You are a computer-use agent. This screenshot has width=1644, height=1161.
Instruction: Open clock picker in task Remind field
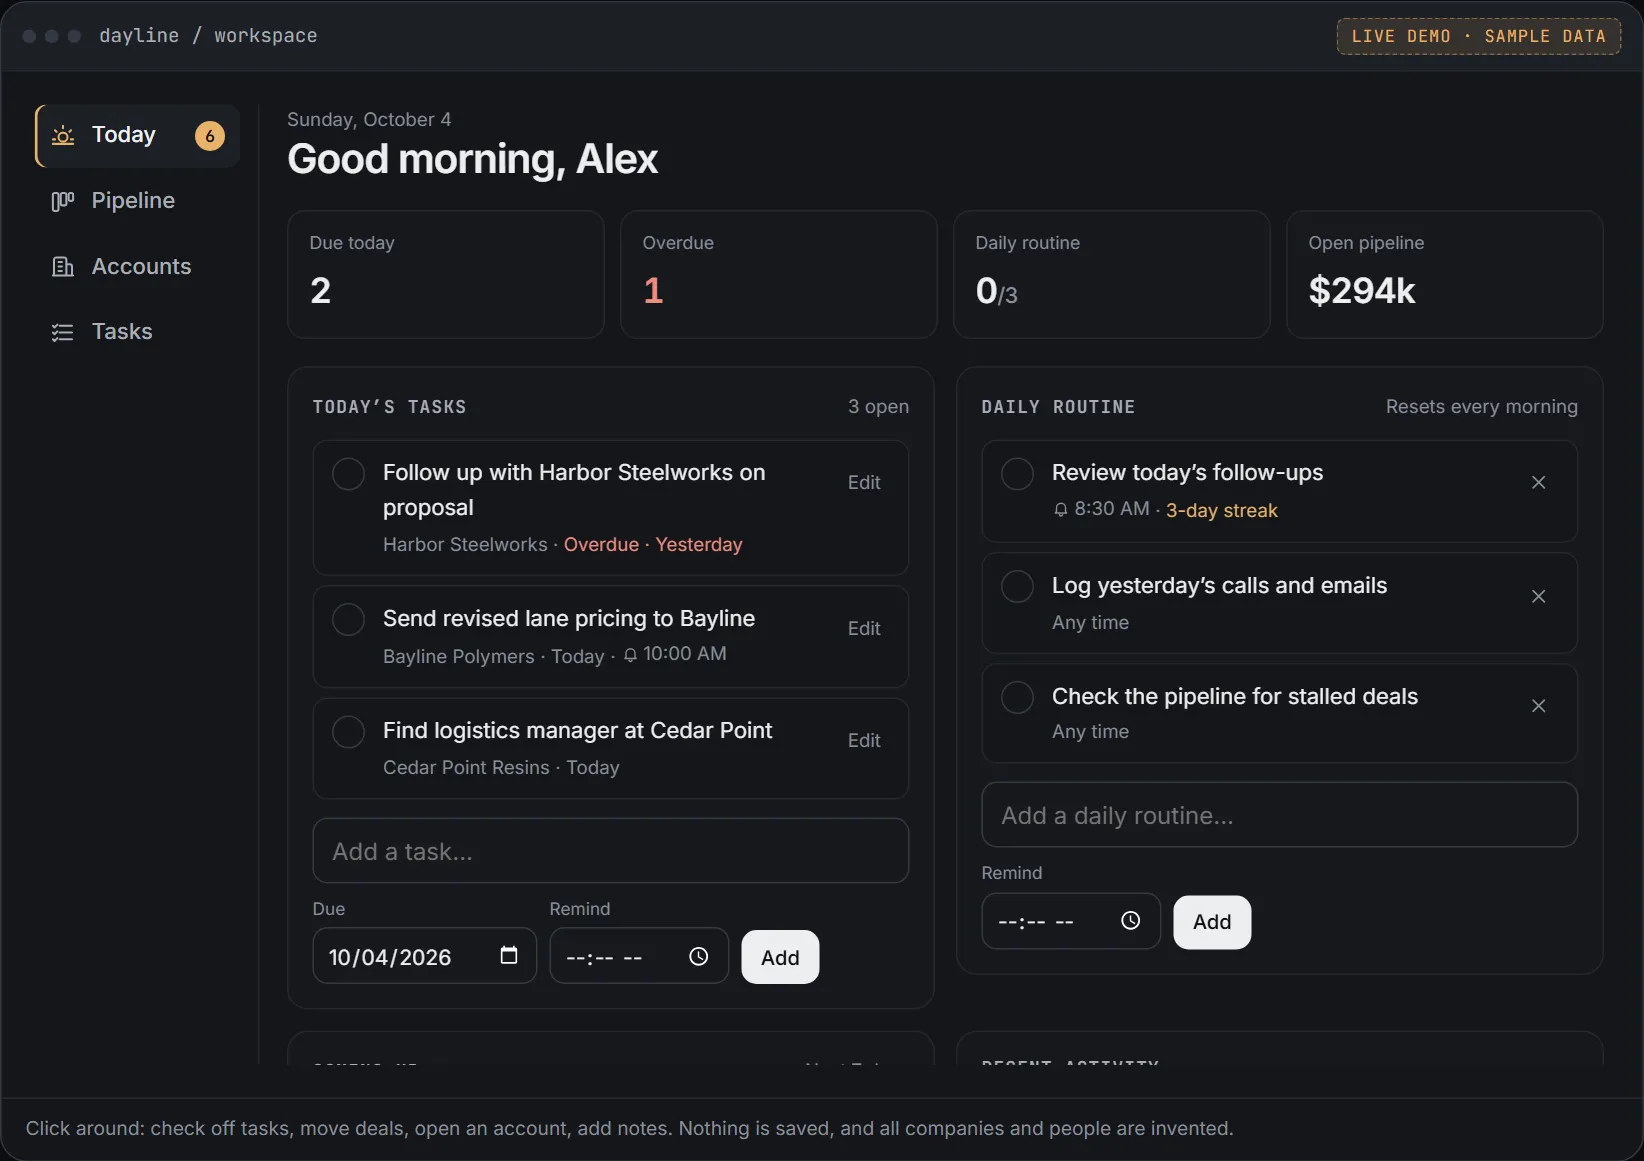[x=699, y=957]
